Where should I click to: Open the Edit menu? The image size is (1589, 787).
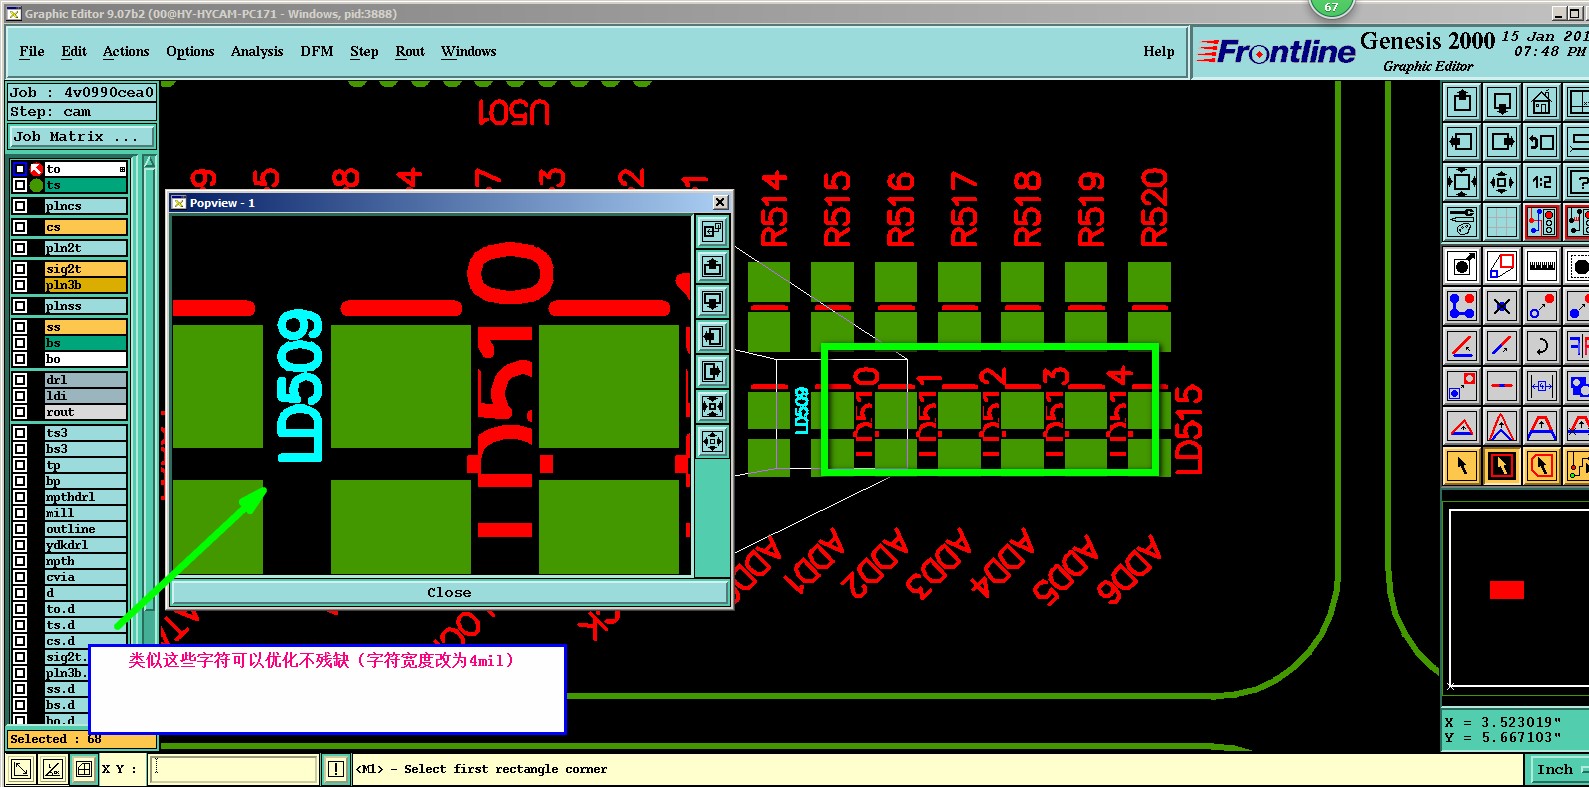pyautogui.click(x=74, y=51)
